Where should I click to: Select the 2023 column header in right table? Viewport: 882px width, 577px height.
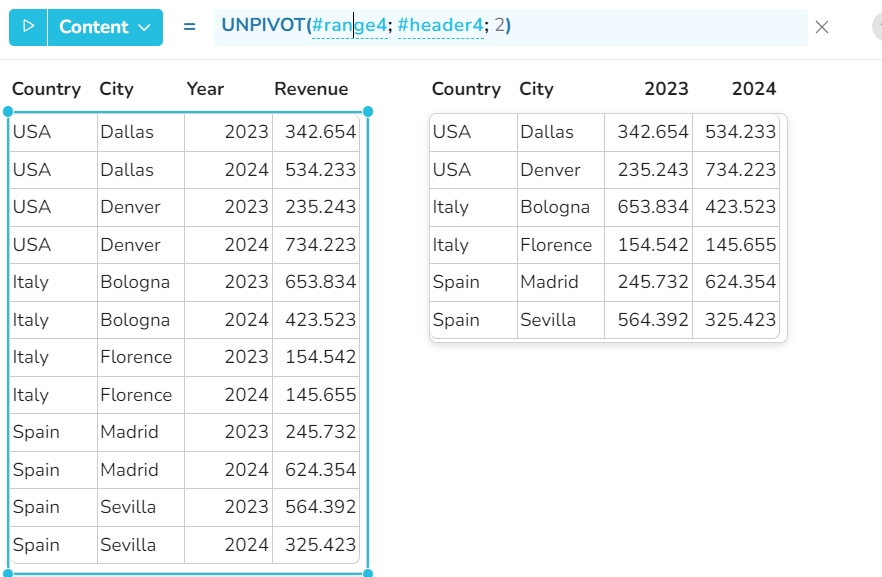666,89
